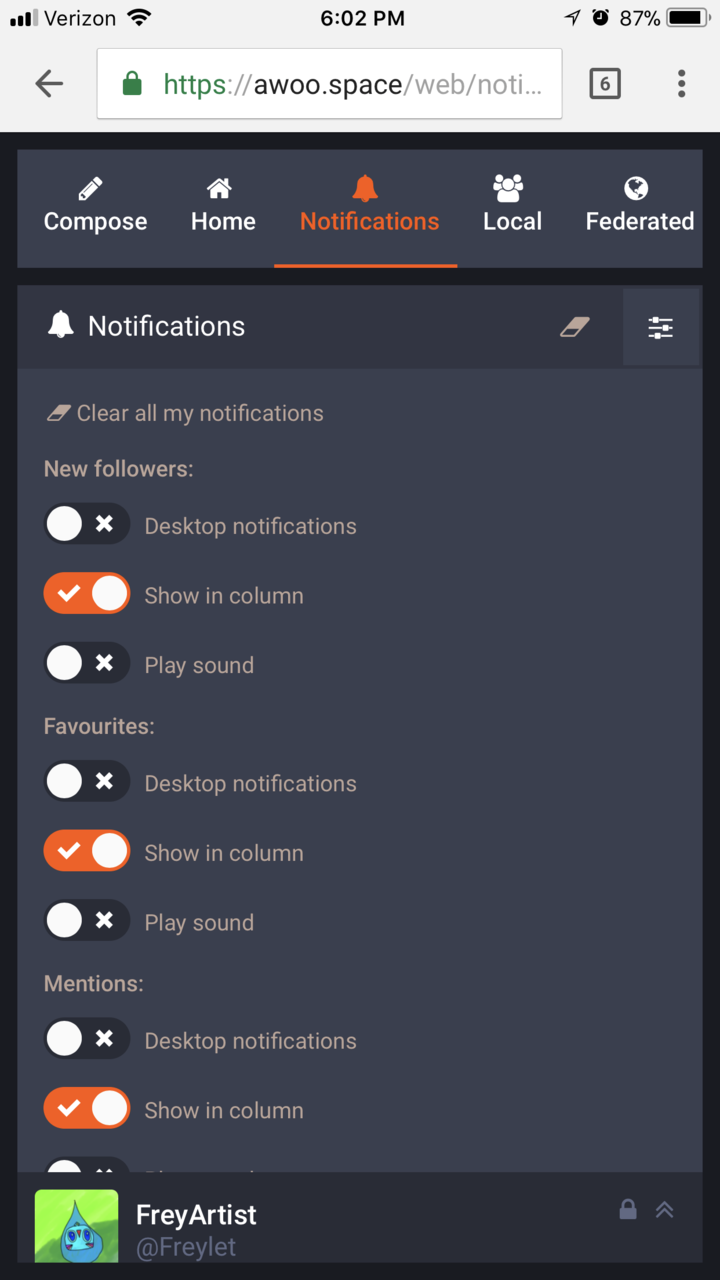Open FreyArtist profile name link
This screenshot has width=720, height=1280.
[x=196, y=1215]
